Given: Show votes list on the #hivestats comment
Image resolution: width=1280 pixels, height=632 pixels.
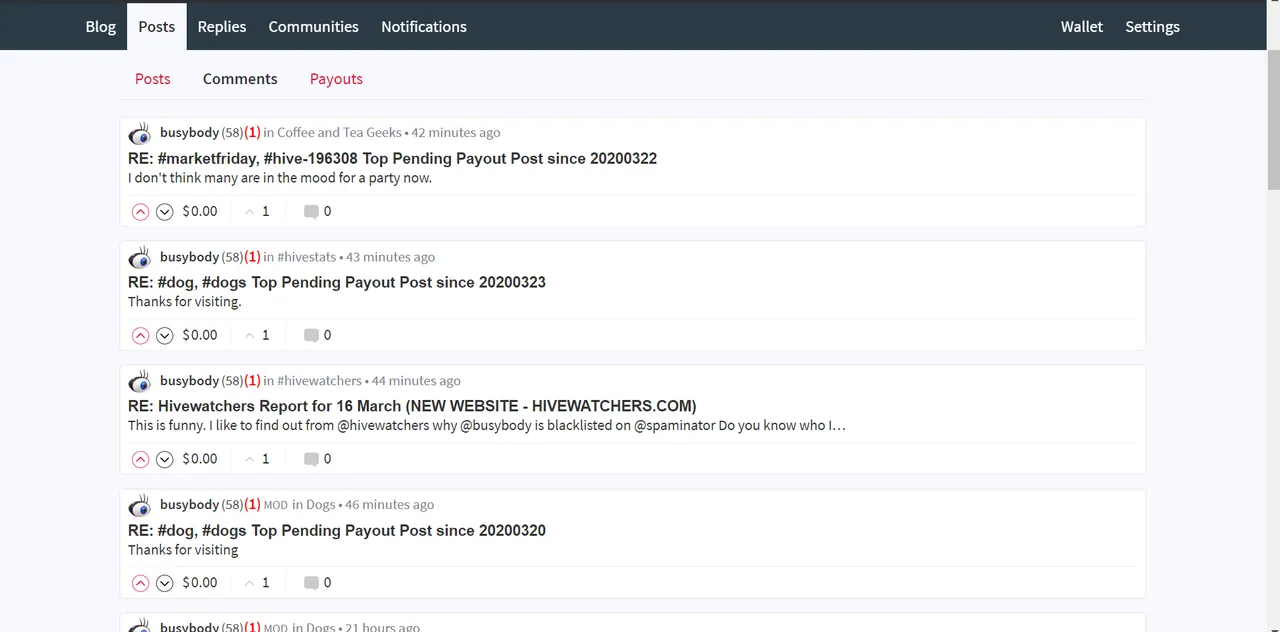Looking at the screenshot, I should pos(257,335).
